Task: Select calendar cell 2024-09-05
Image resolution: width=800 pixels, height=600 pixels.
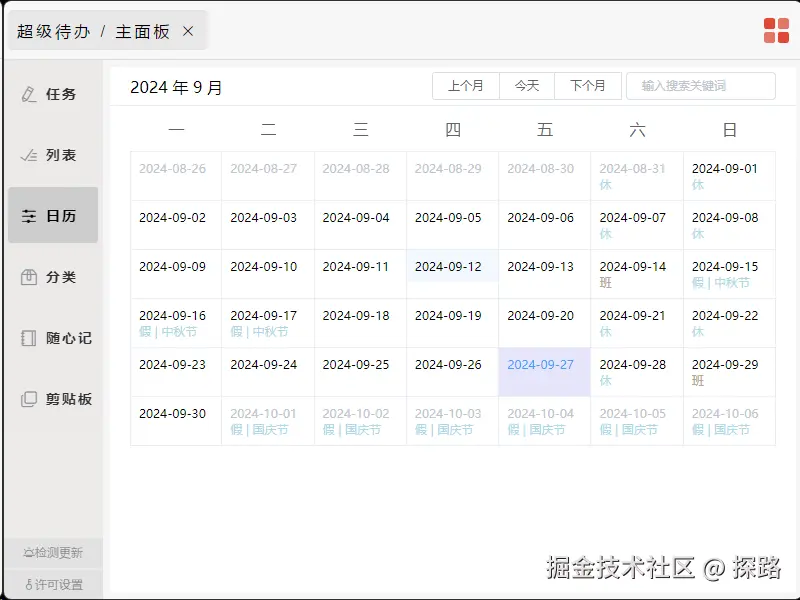Action: coord(452,225)
